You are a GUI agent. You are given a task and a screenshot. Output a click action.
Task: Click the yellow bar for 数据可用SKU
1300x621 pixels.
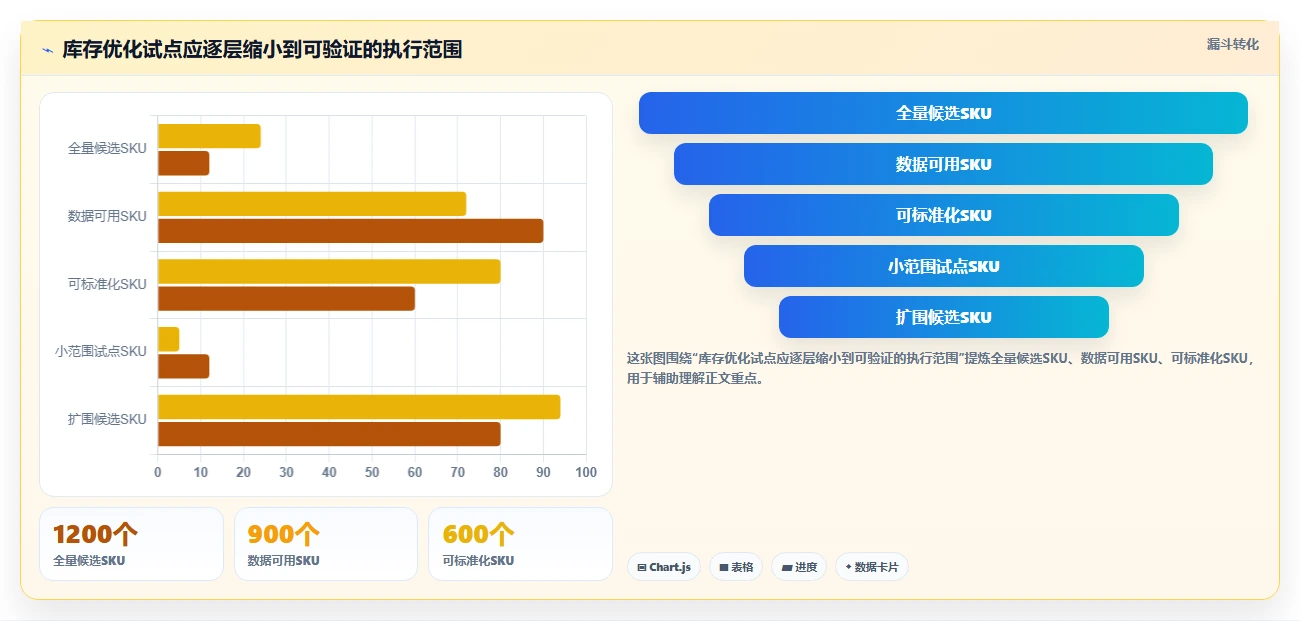click(312, 204)
